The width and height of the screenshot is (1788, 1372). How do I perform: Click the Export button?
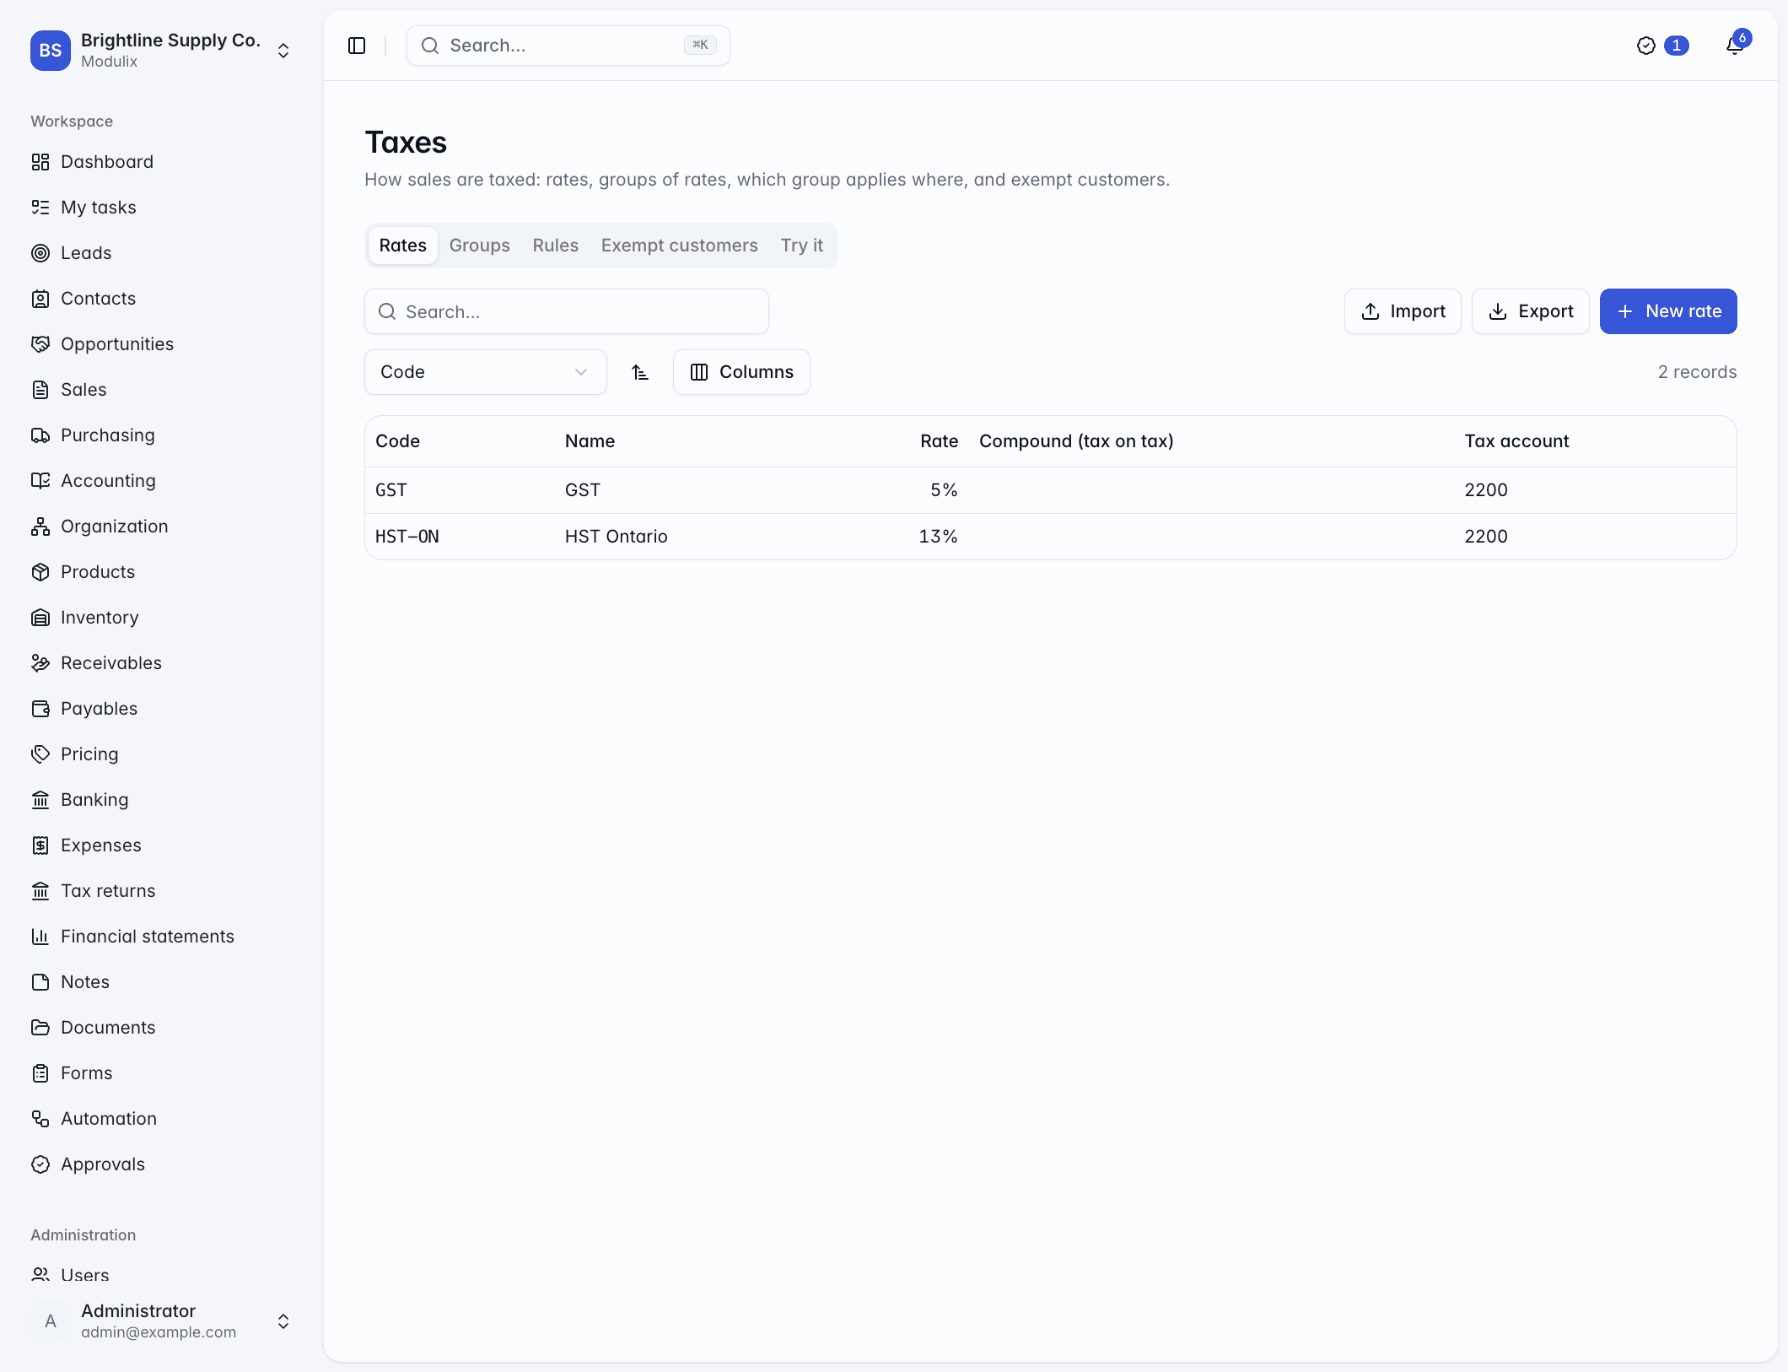tap(1530, 311)
